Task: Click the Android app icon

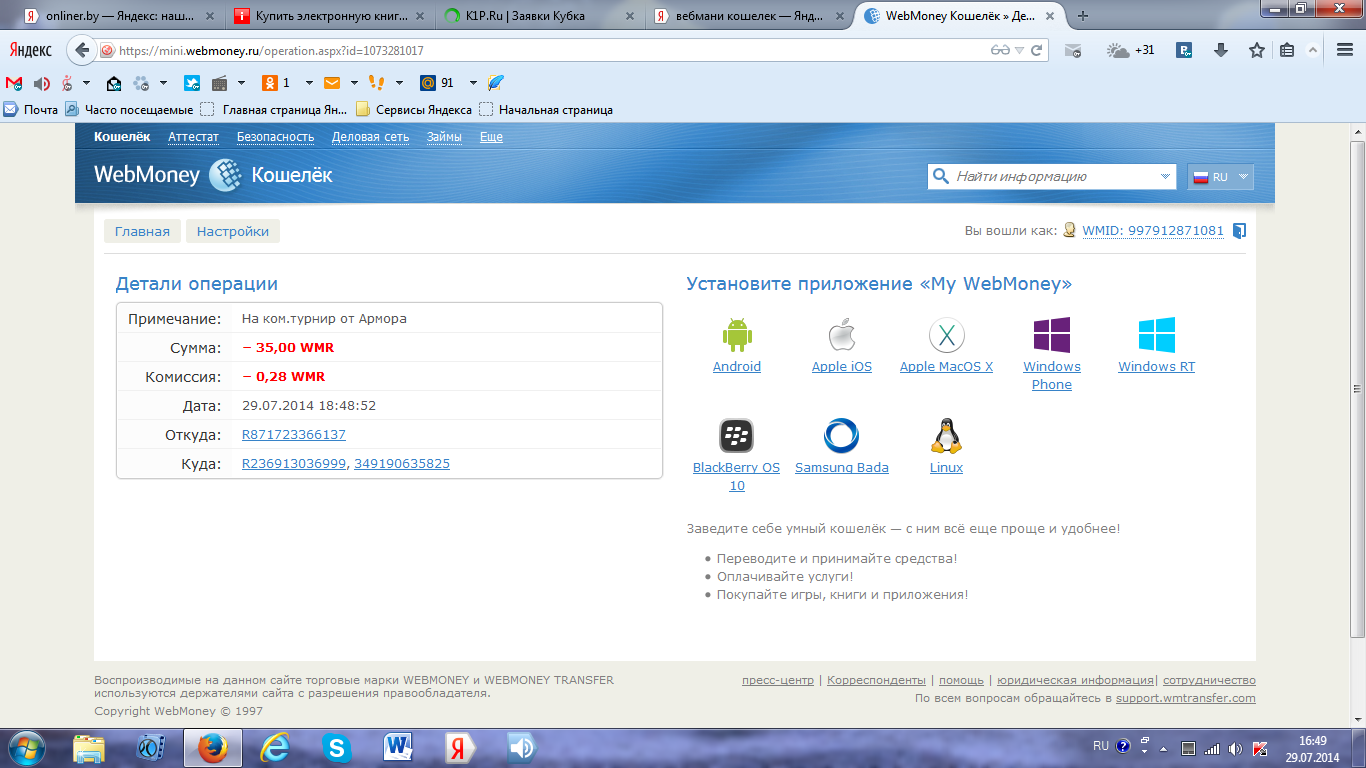Action: point(737,335)
